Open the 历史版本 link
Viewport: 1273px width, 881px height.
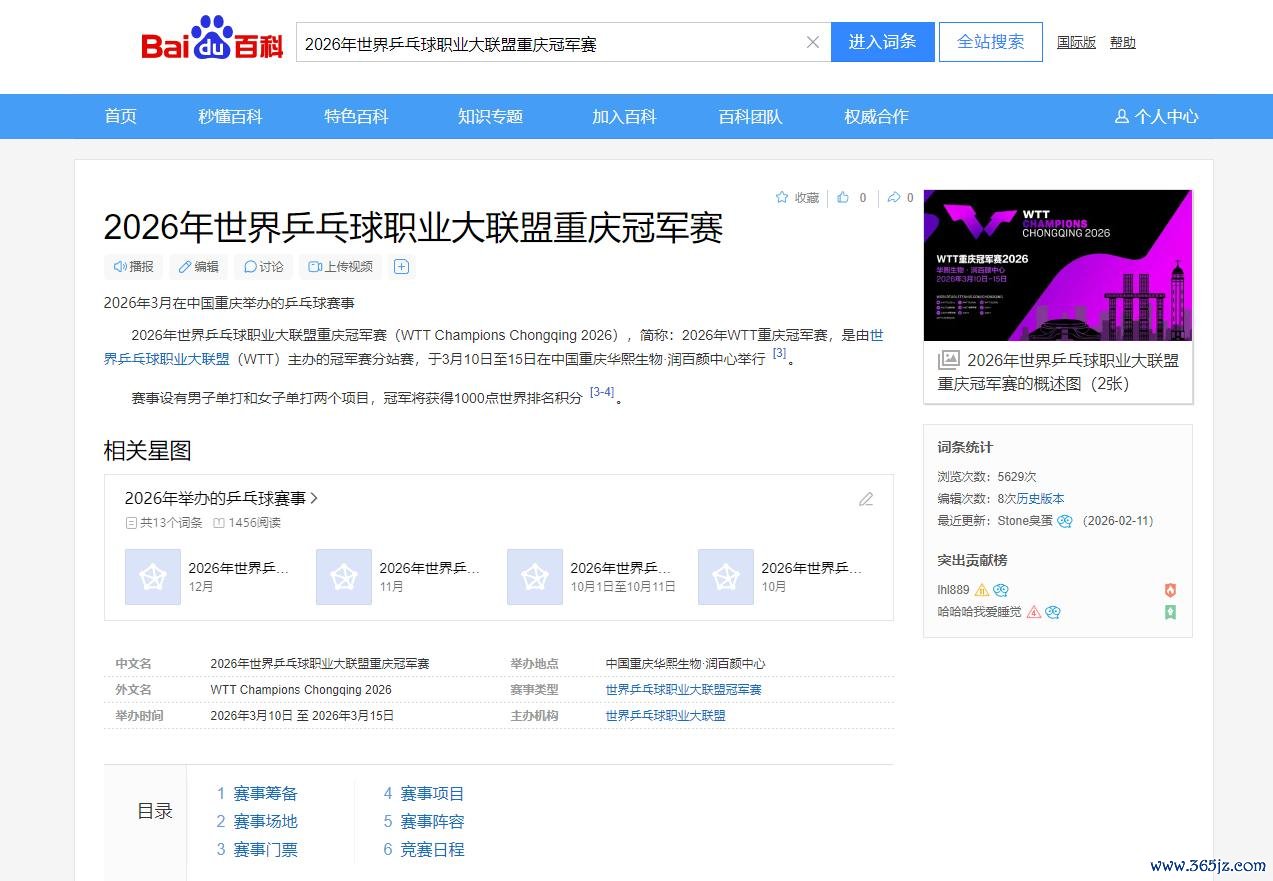pyautogui.click(x=1040, y=498)
